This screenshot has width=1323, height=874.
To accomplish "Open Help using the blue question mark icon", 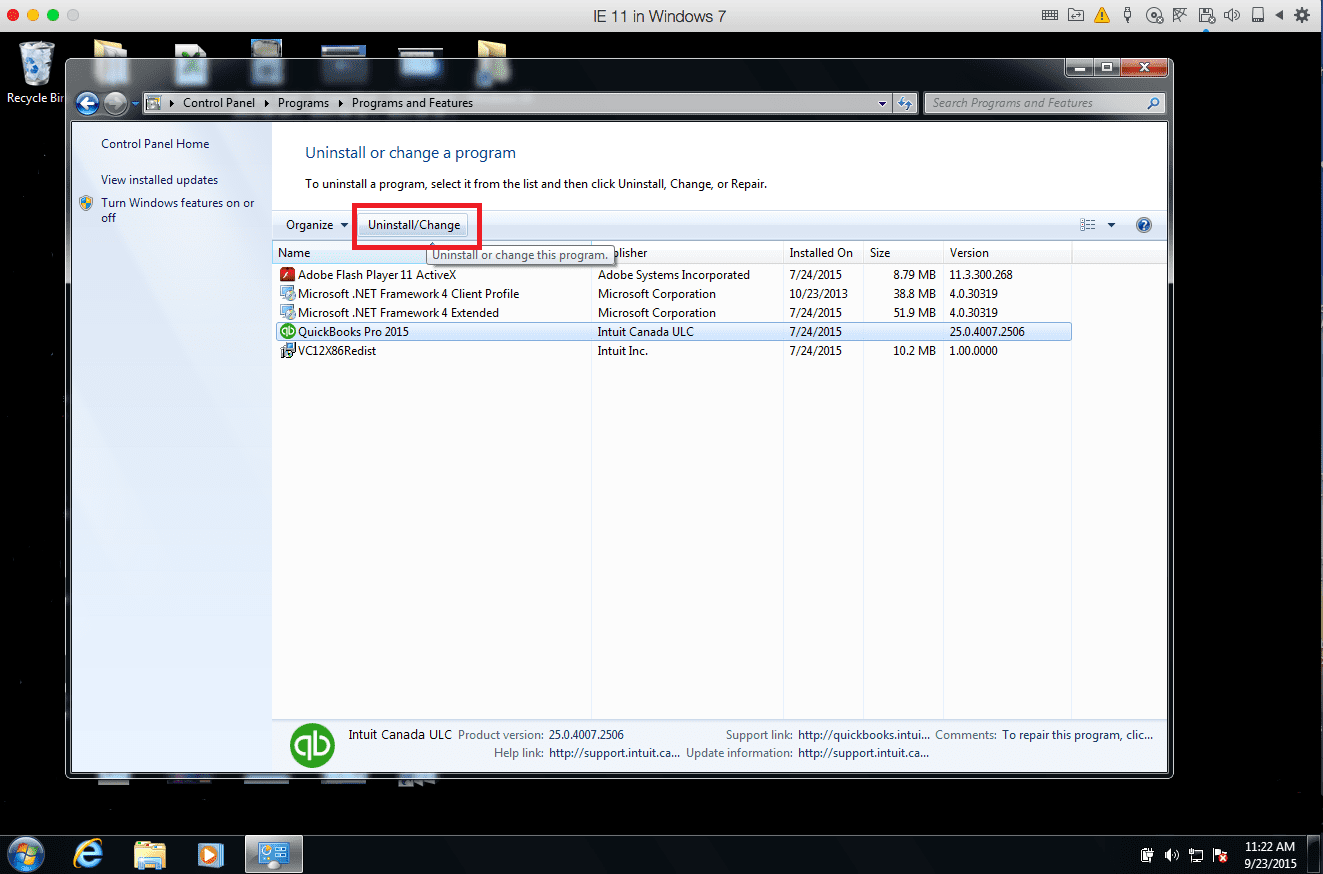I will 1143,224.
